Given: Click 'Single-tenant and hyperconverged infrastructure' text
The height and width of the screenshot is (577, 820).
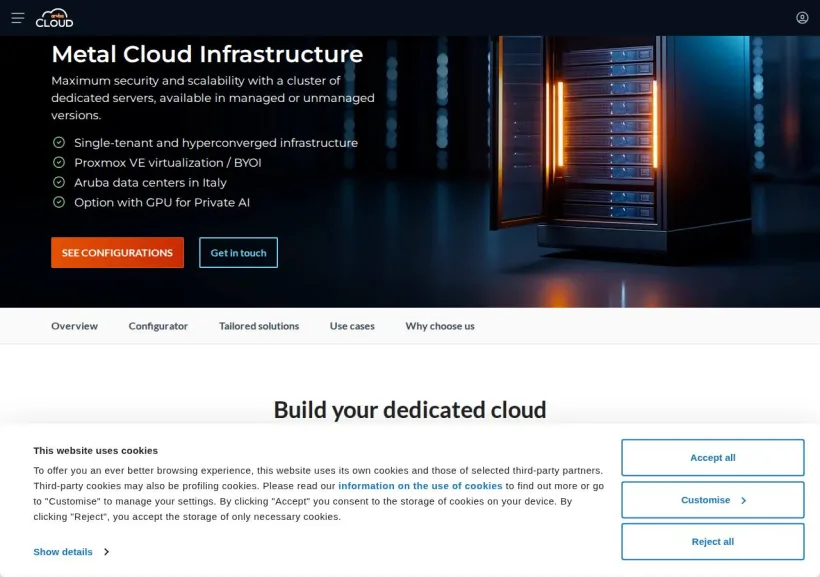Looking at the screenshot, I should pyautogui.click(x=216, y=143).
